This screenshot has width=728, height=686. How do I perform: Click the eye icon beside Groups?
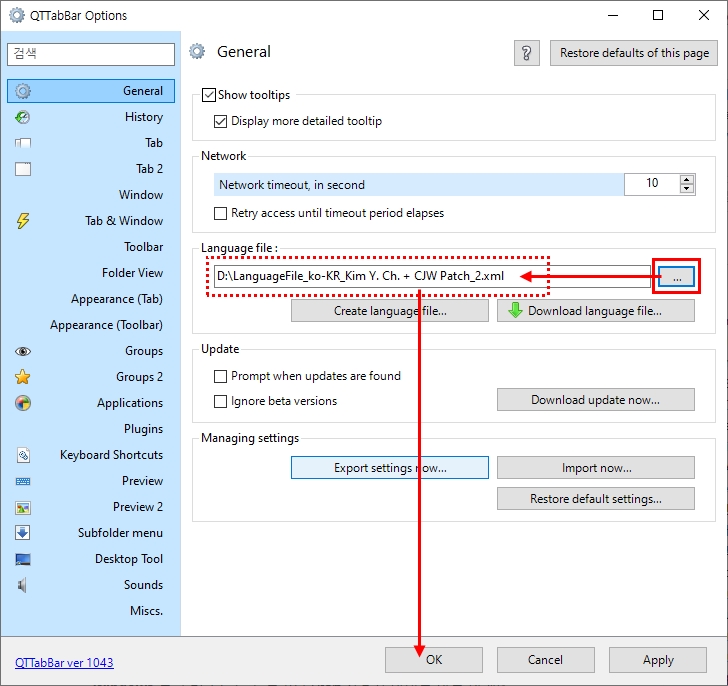click(x=23, y=351)
